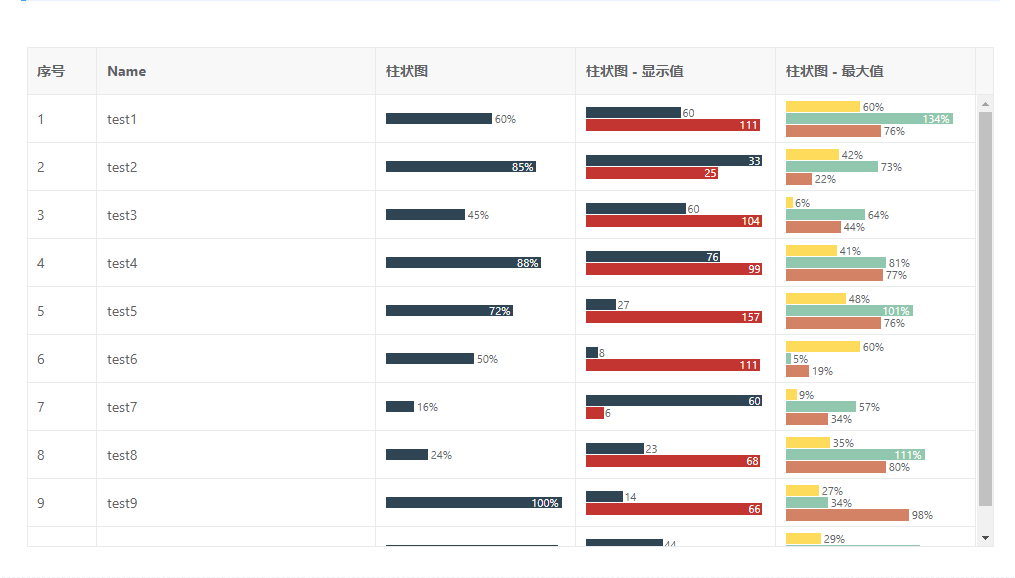
Task: Select the 柱状图 - 显示值 column header
Action: pyautogui.click(x=635, y=71)
